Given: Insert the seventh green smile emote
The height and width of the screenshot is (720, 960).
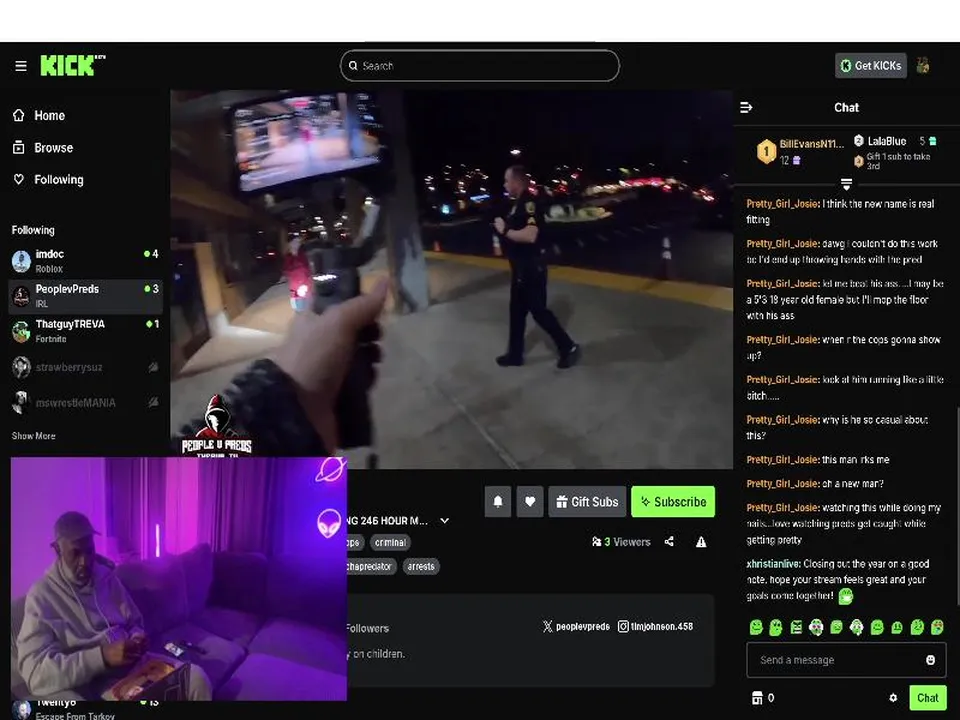Looking at the screenshot, I should pyautogui.click(x=877, y=627).
